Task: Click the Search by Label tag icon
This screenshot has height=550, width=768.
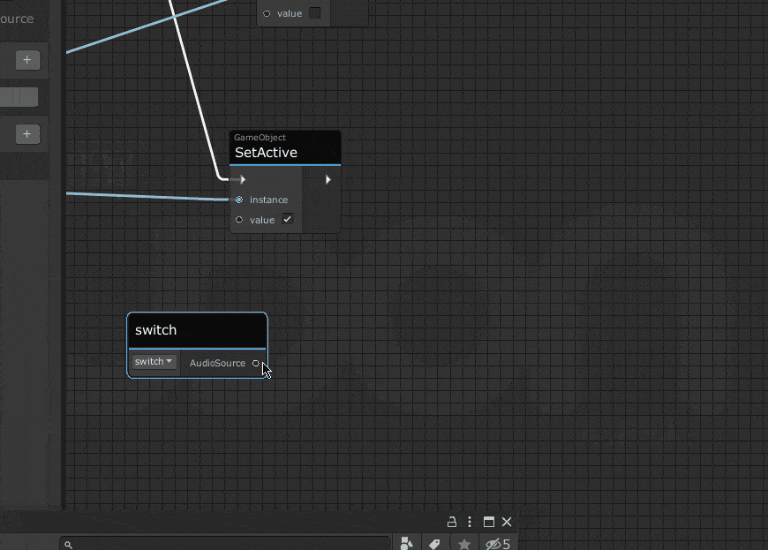Action: [435, 544]
